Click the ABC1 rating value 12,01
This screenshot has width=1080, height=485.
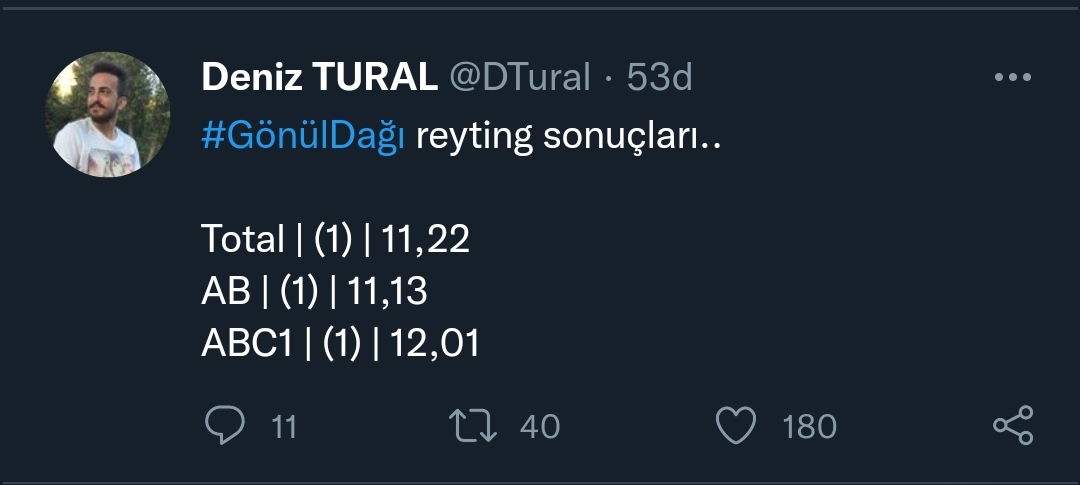click(x=434, y=343)
